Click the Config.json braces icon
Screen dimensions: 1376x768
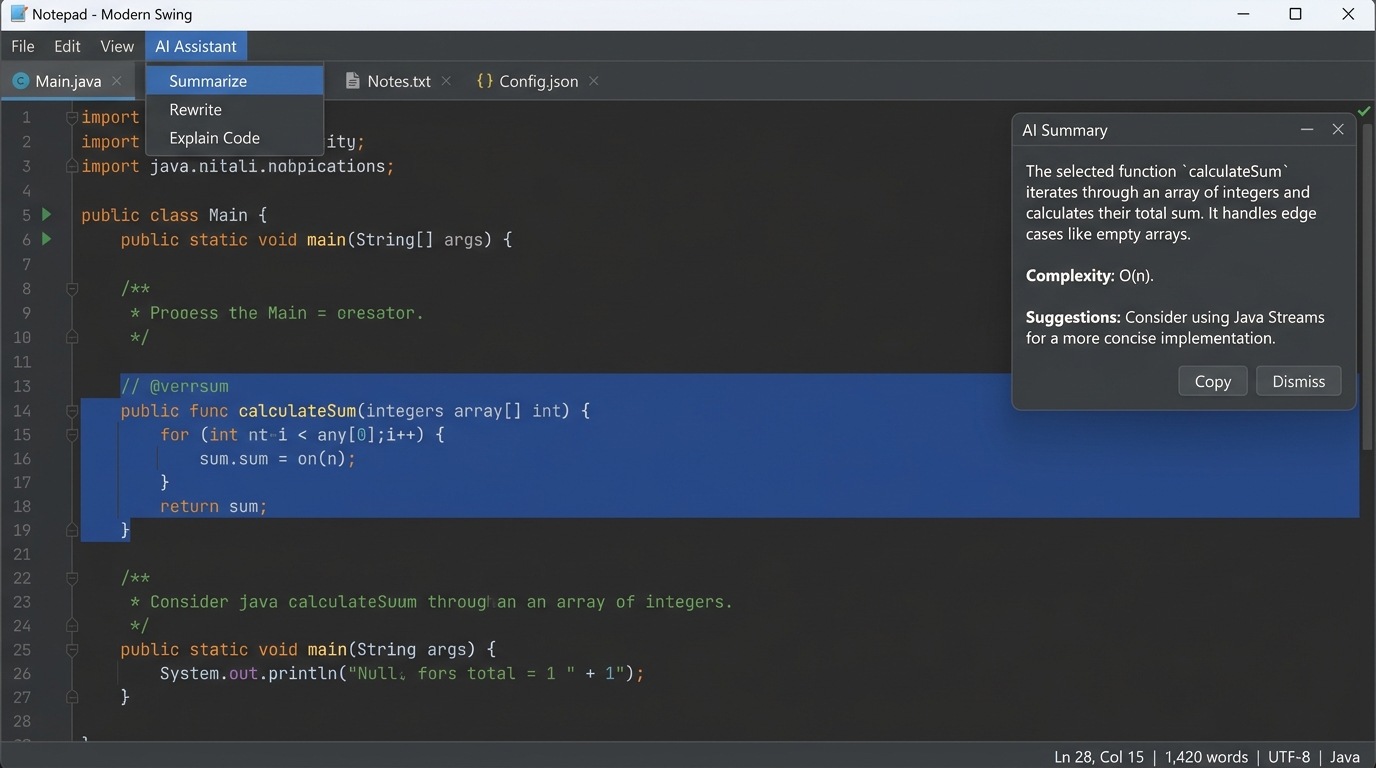(485, 81)
